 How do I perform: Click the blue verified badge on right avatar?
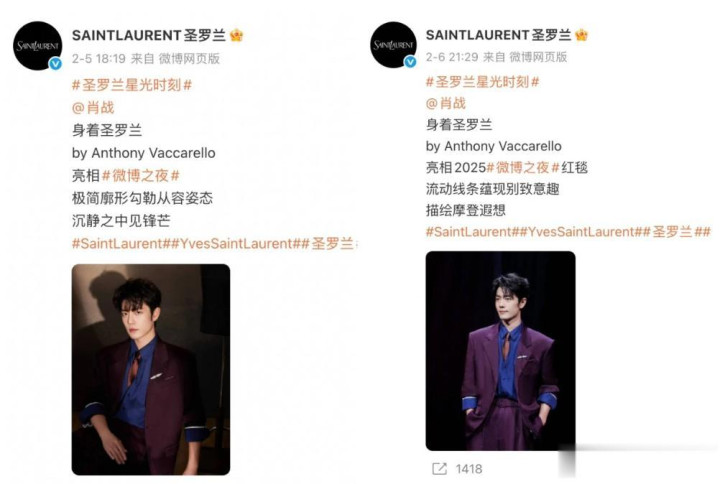tap(410, 62)
